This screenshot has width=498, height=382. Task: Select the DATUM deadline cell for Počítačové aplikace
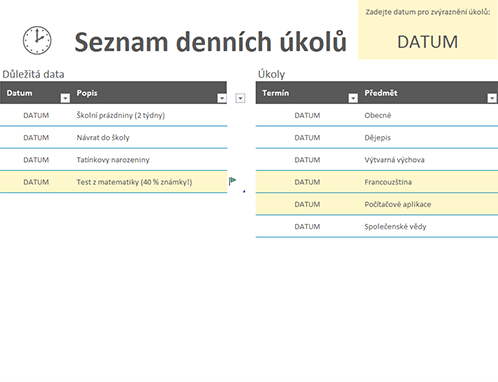click(x=307, y=204)
